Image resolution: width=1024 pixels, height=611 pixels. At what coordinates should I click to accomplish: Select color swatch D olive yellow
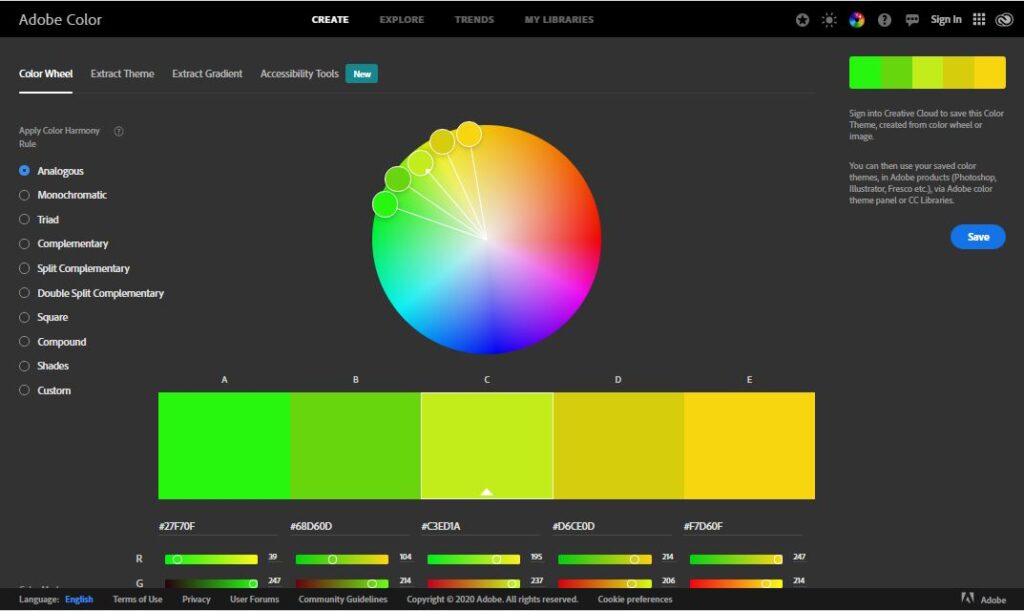618,446
